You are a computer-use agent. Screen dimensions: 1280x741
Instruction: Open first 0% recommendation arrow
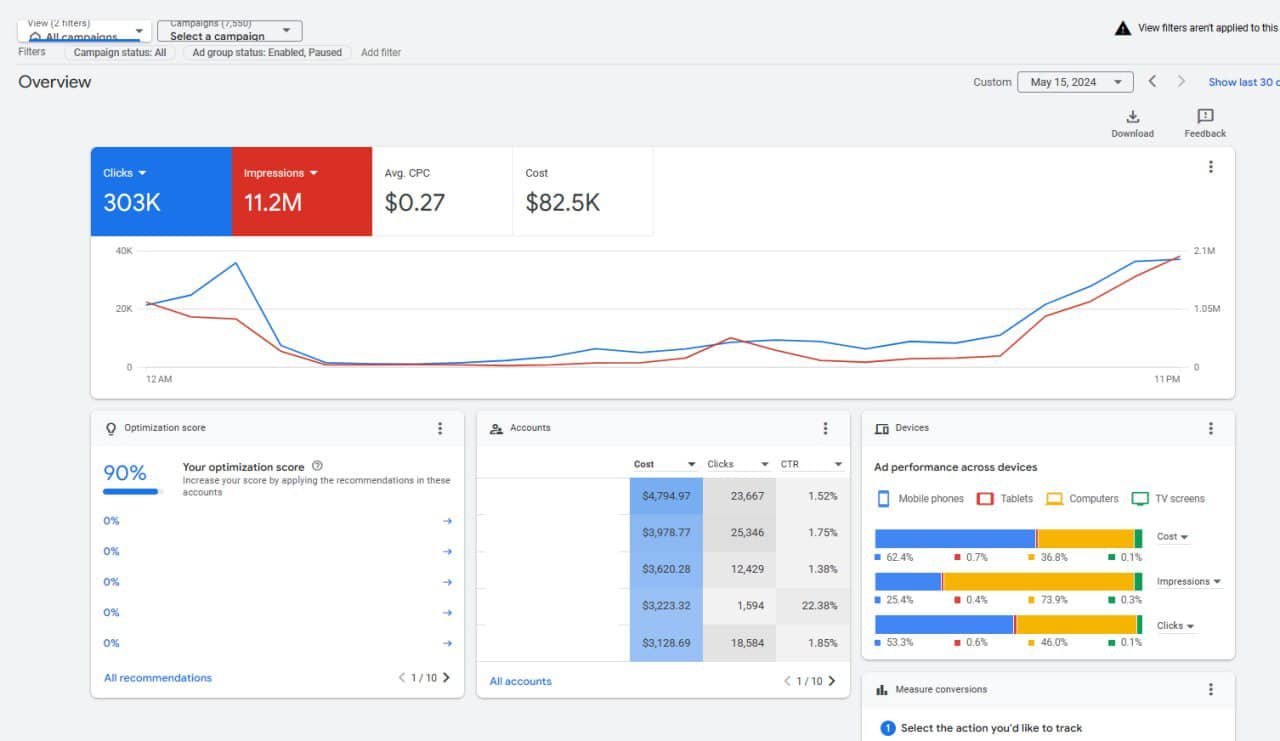(x=447, y=521)
